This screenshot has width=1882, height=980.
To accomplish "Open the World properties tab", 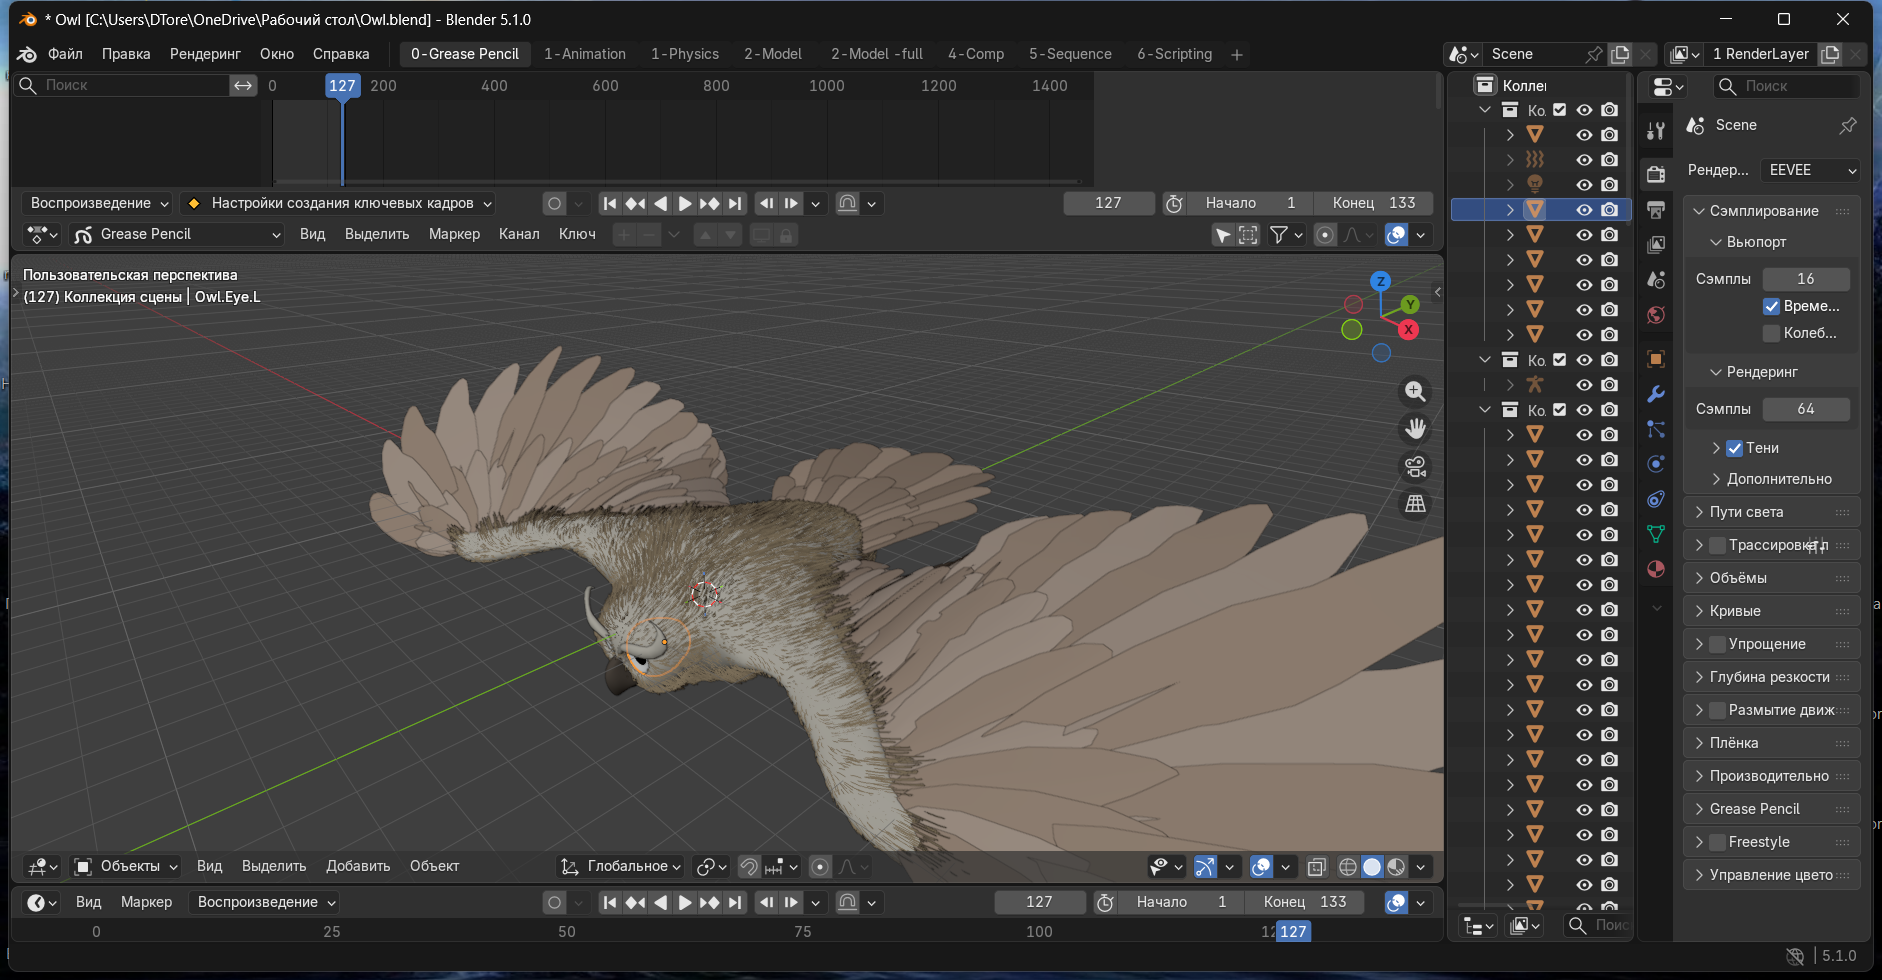I will click(x=1656, y=315).
